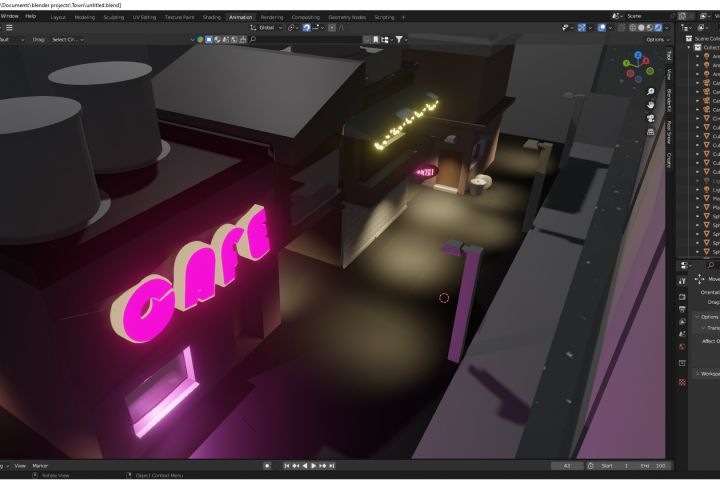Click the red X axis on navigation gizmo
The height and width of the screenshot is (480, 720).
click(x=646, y=60)
